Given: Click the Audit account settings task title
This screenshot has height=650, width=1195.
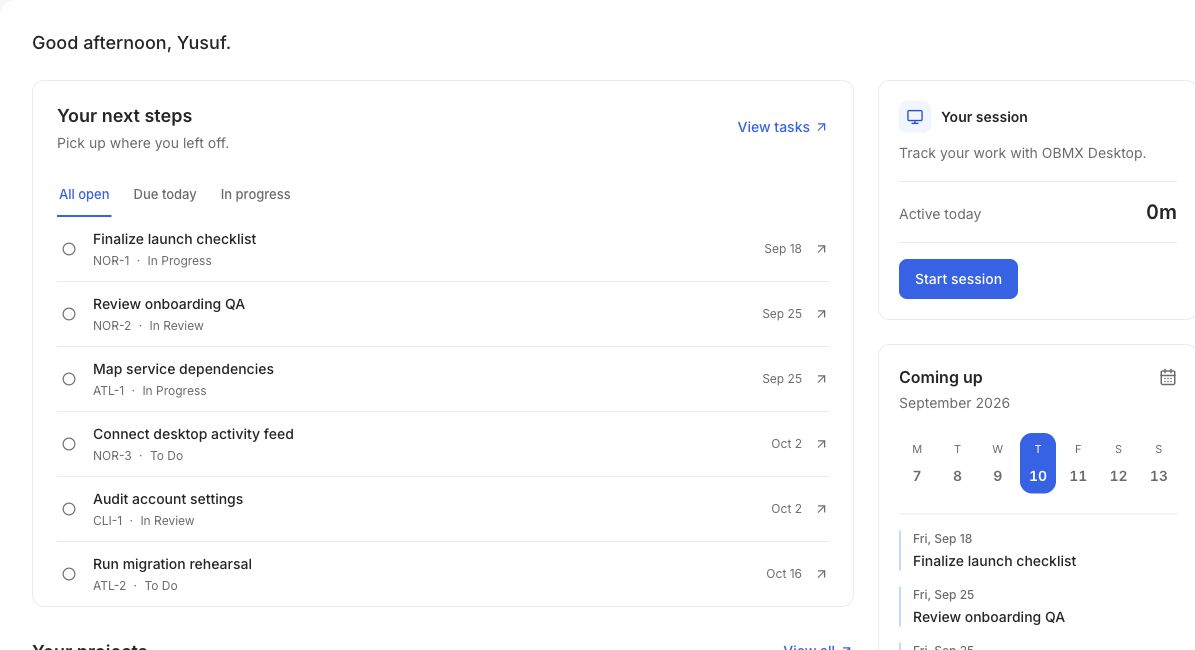Looking at the screenshot, I should coord(168,499).
